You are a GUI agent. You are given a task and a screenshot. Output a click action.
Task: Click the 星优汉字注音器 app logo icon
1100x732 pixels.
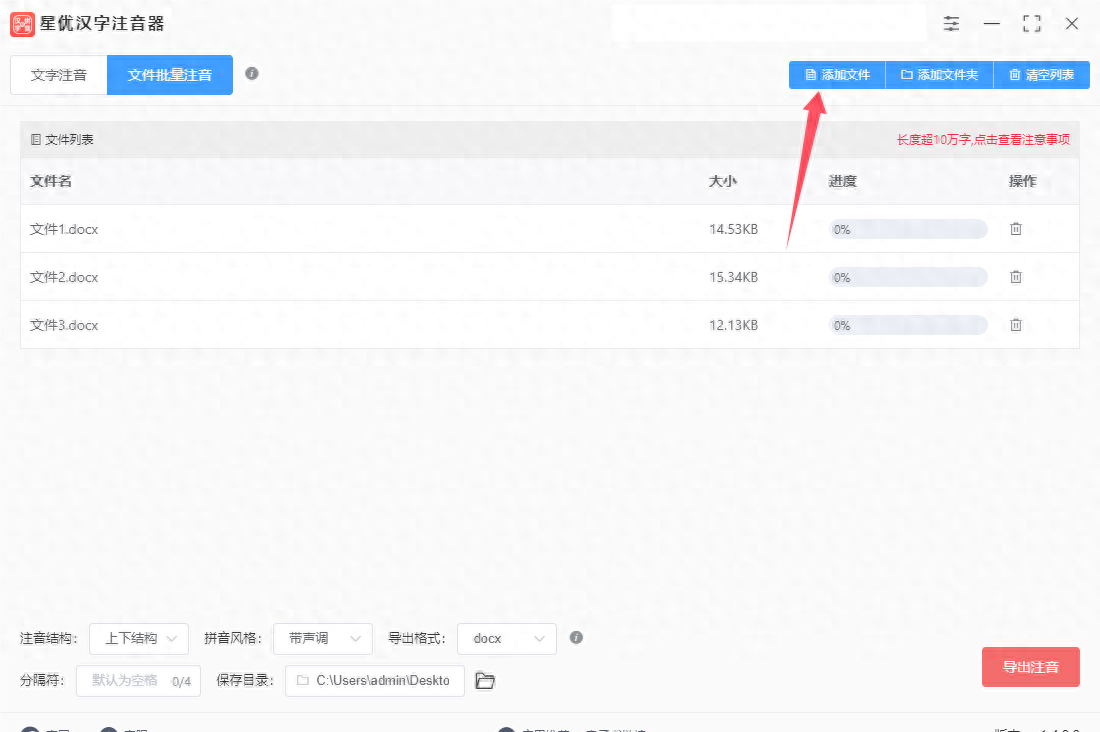(x=21, y=23)
